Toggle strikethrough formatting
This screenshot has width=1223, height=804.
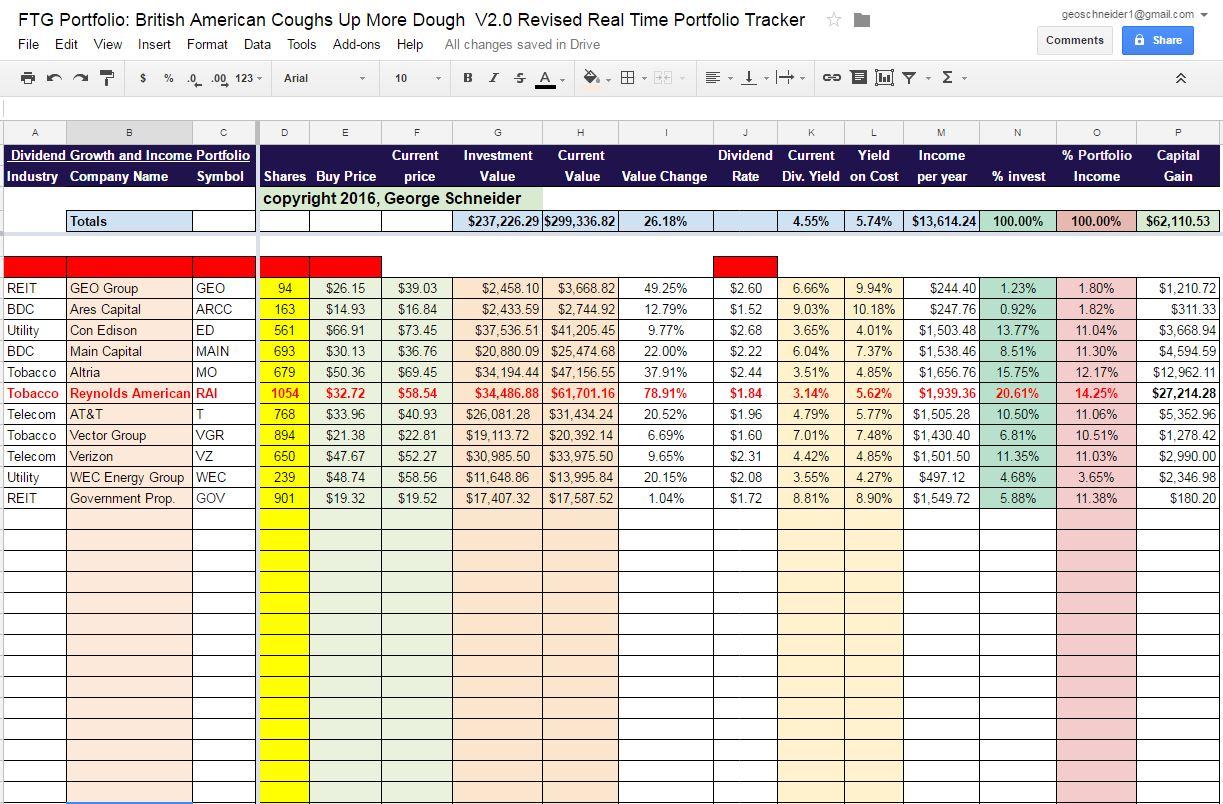pyautogui.click(x=519, y=78)
